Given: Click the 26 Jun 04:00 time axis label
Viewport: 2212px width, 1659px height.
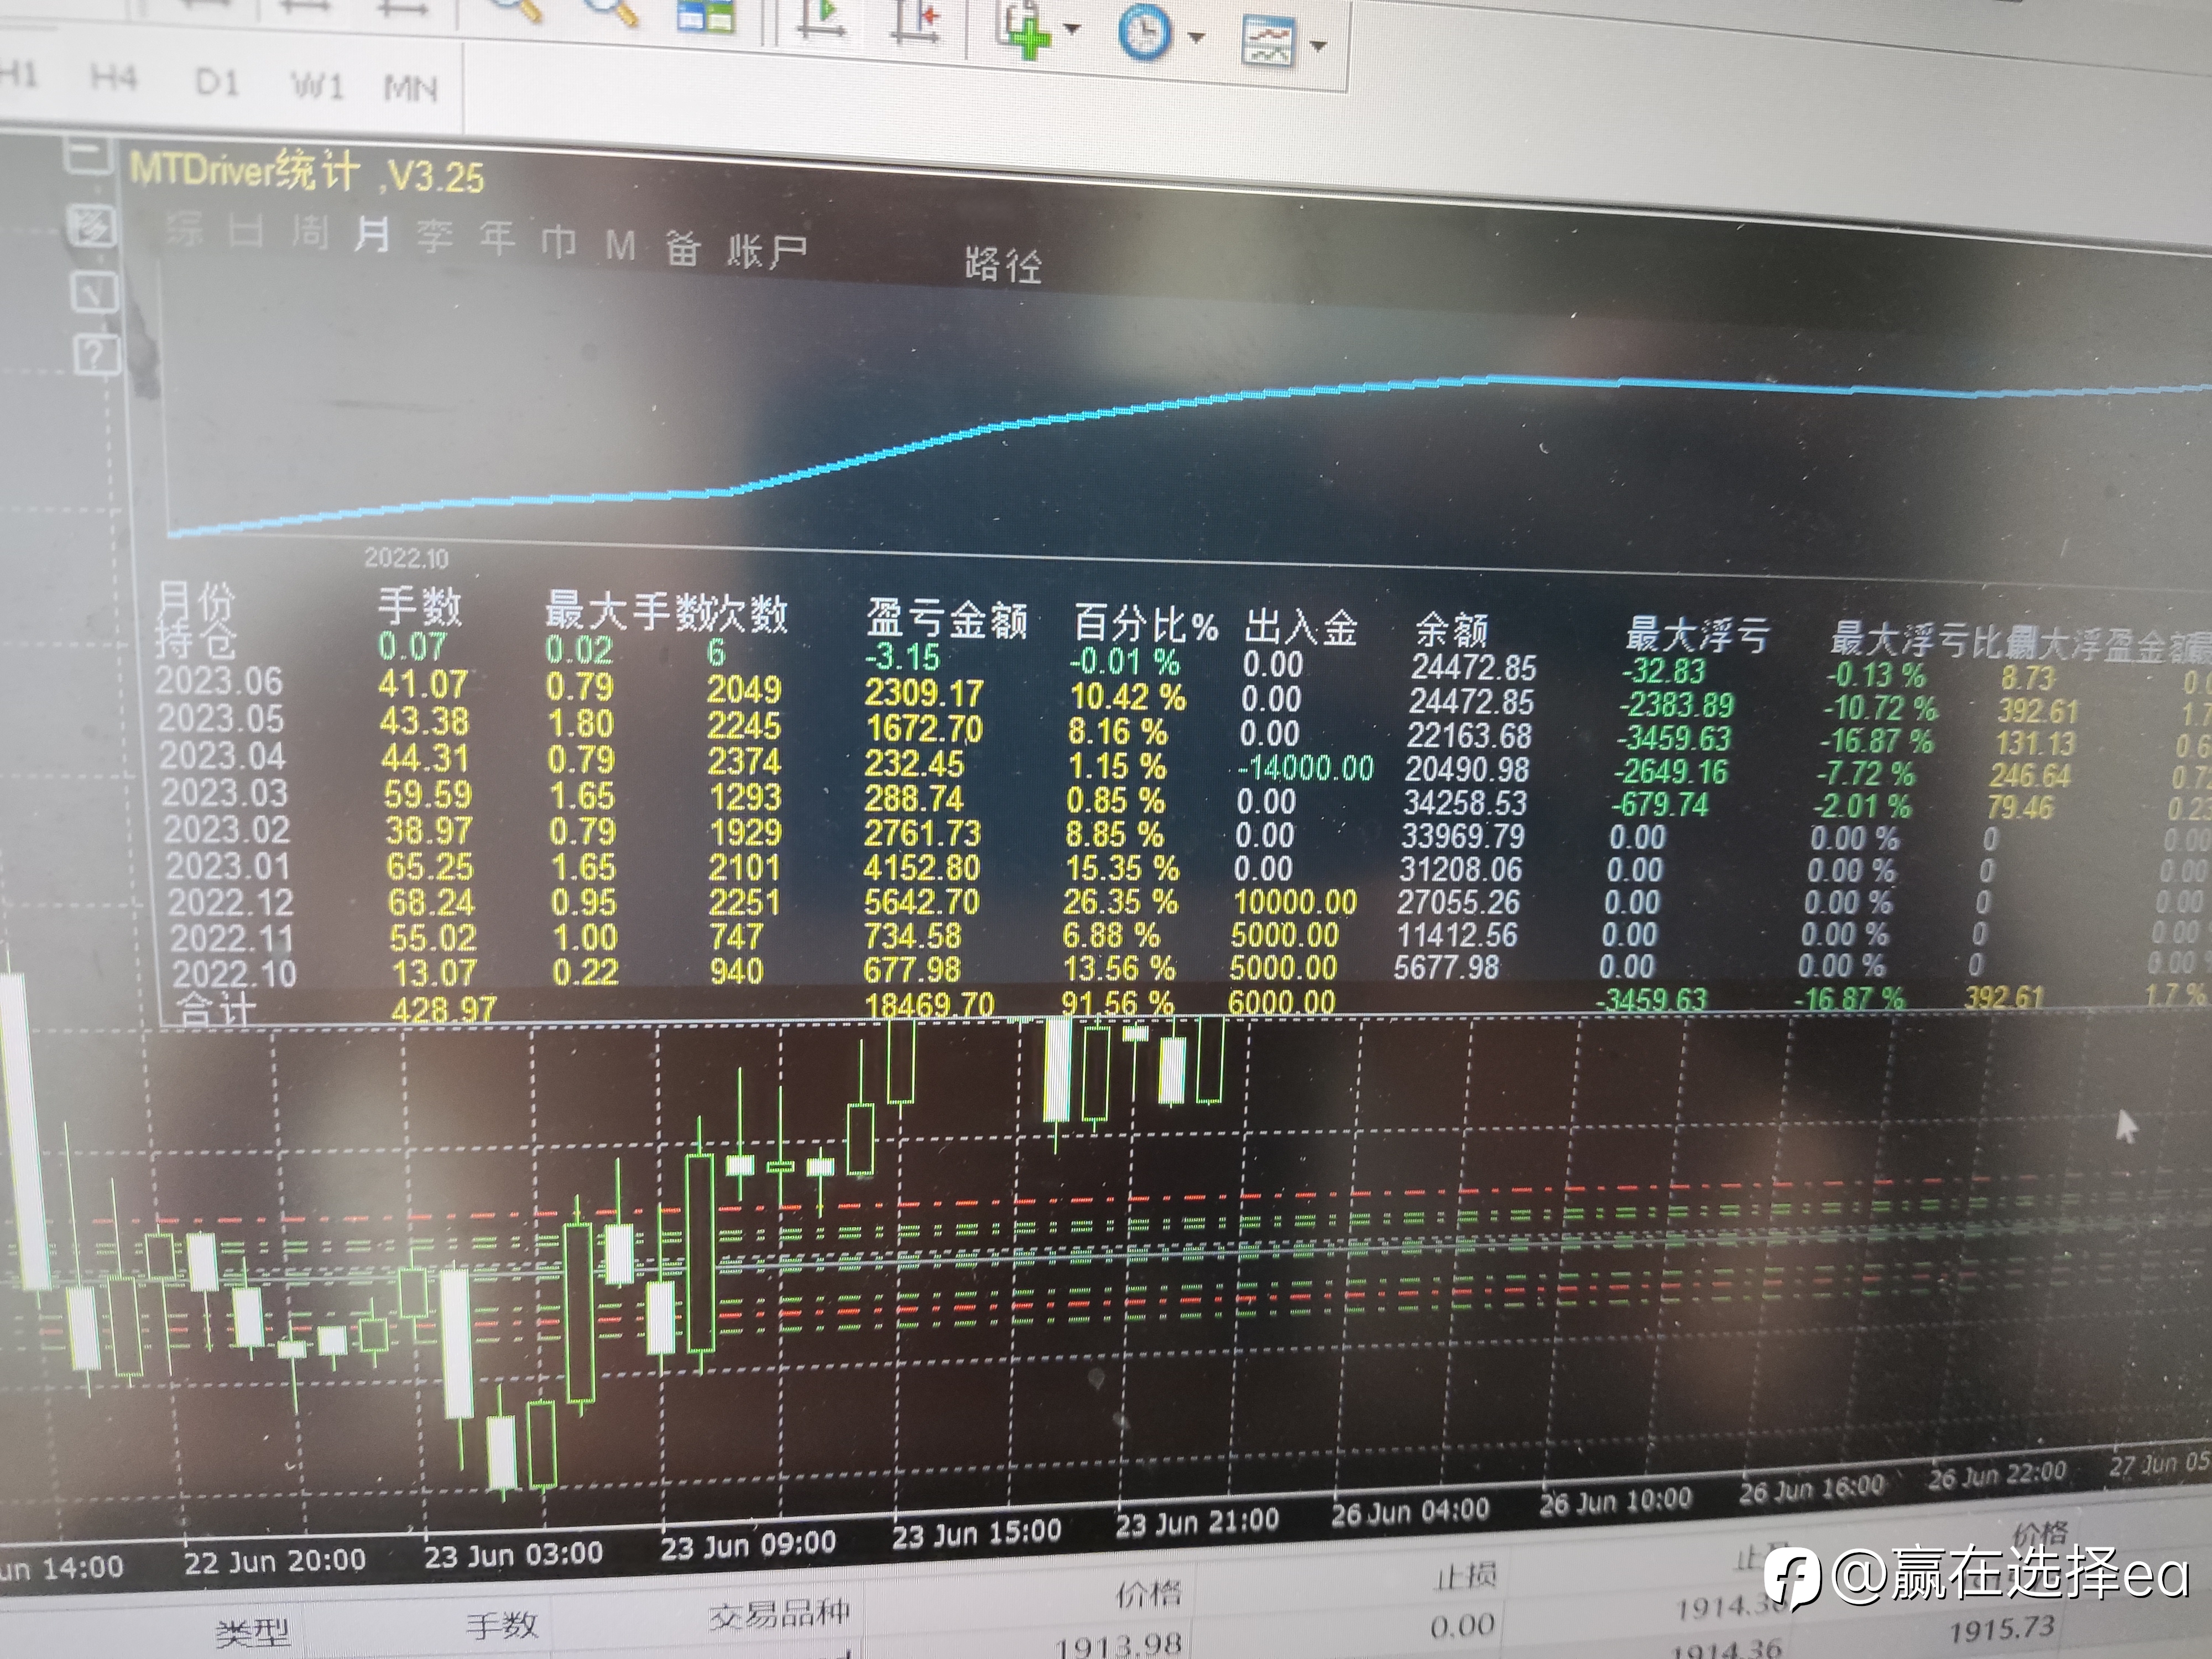Looking at the screenshot, I should [1410, 1512].
